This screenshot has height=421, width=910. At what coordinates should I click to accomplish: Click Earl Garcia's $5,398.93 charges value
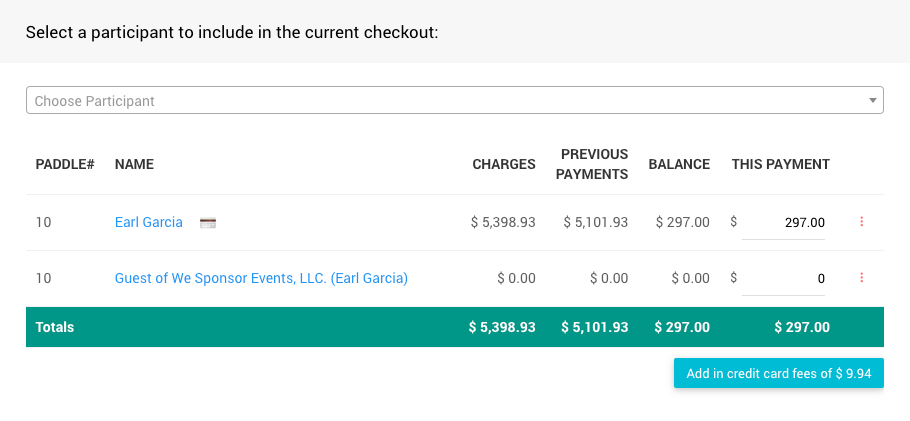point(503,222)
